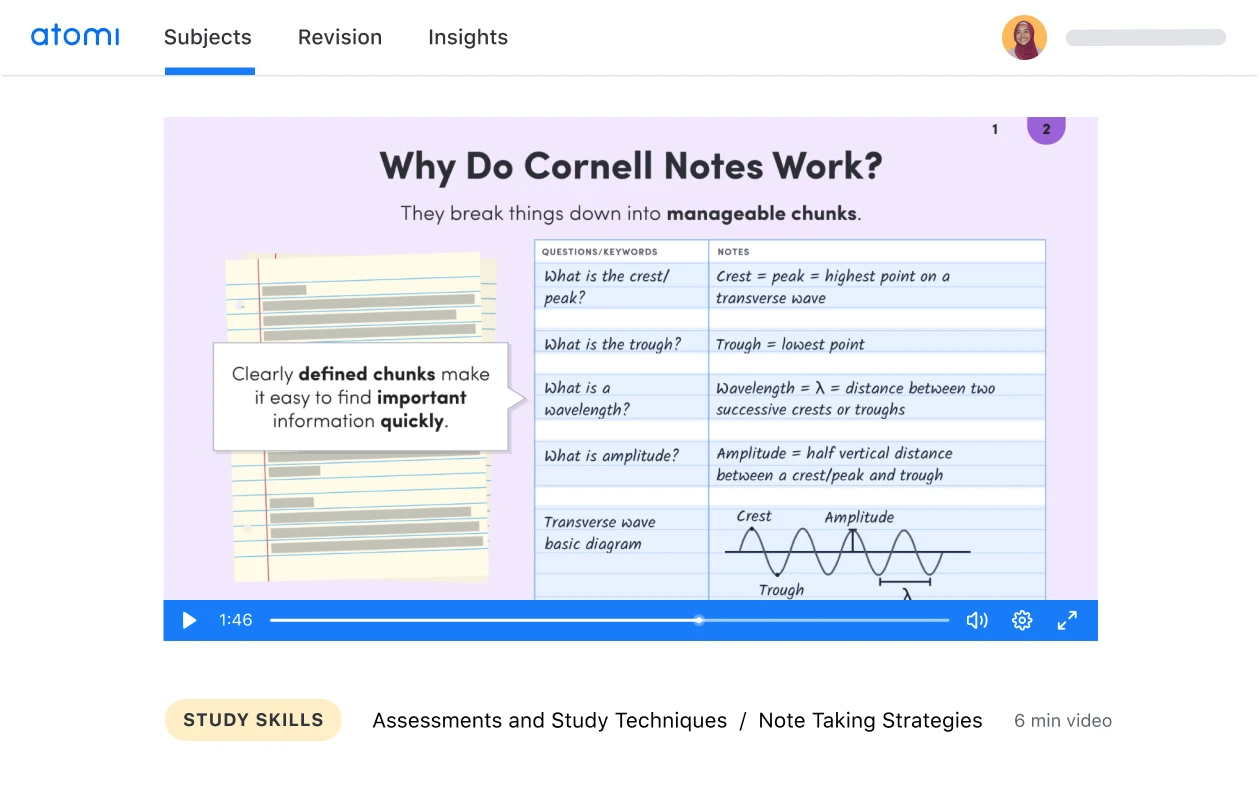Select the STUDY SKILLS badge

click(253, 720)
